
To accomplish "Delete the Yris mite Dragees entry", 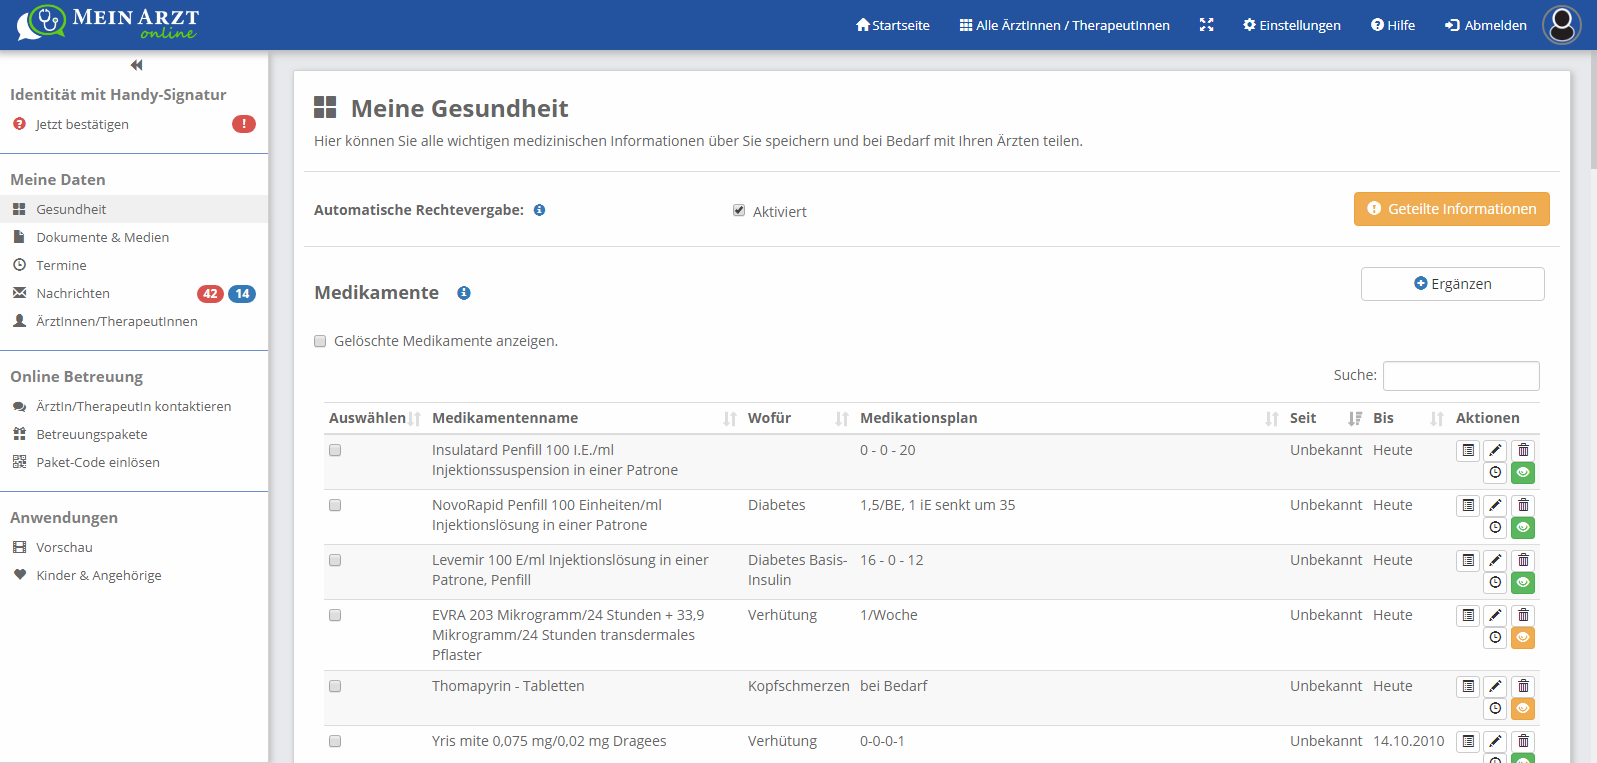I will (x=1523, y=741).
